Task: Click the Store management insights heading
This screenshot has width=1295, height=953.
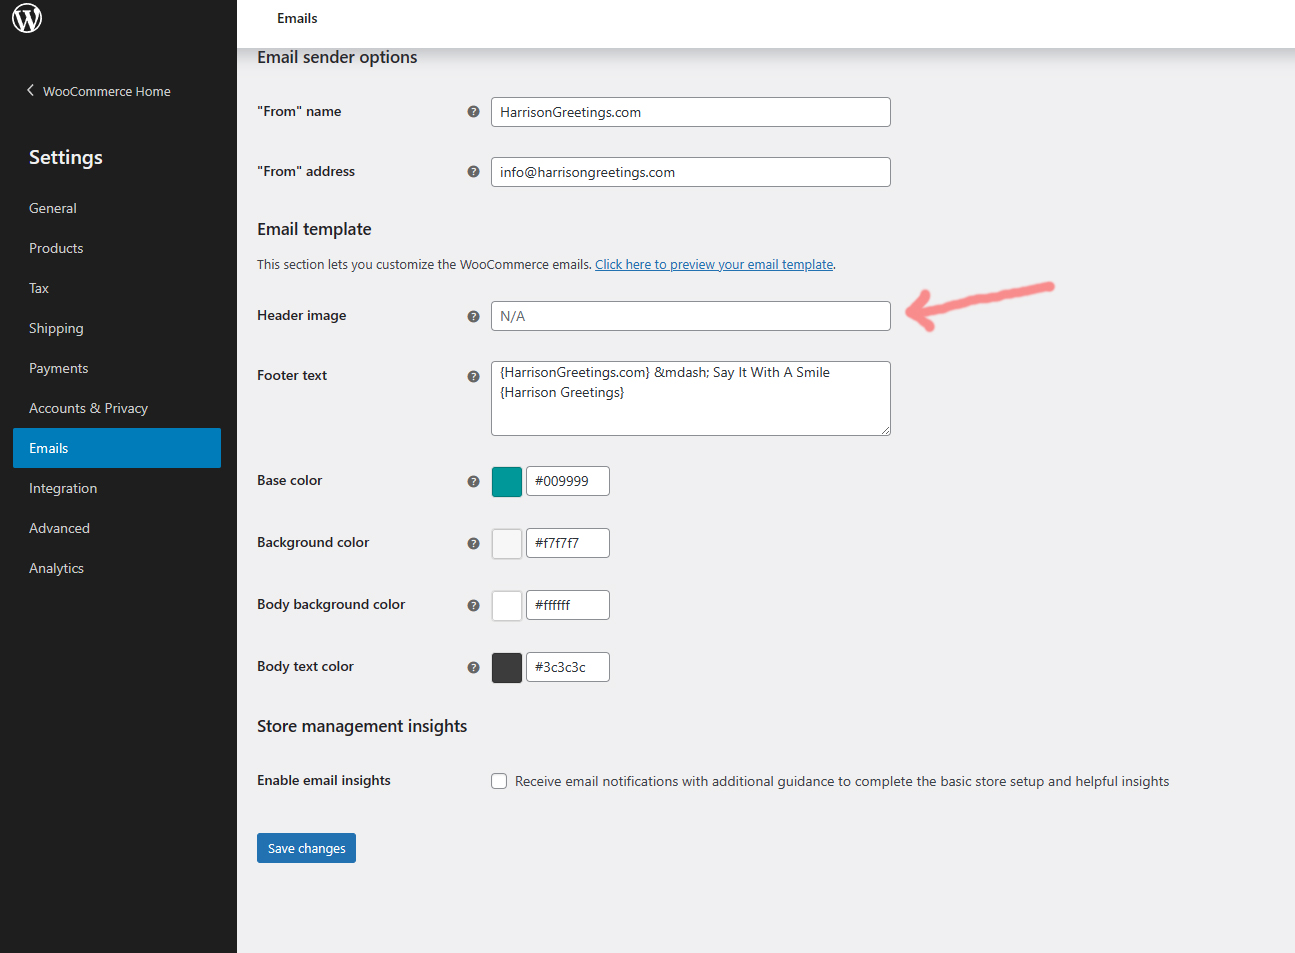Action: click(x=362, y=726)
